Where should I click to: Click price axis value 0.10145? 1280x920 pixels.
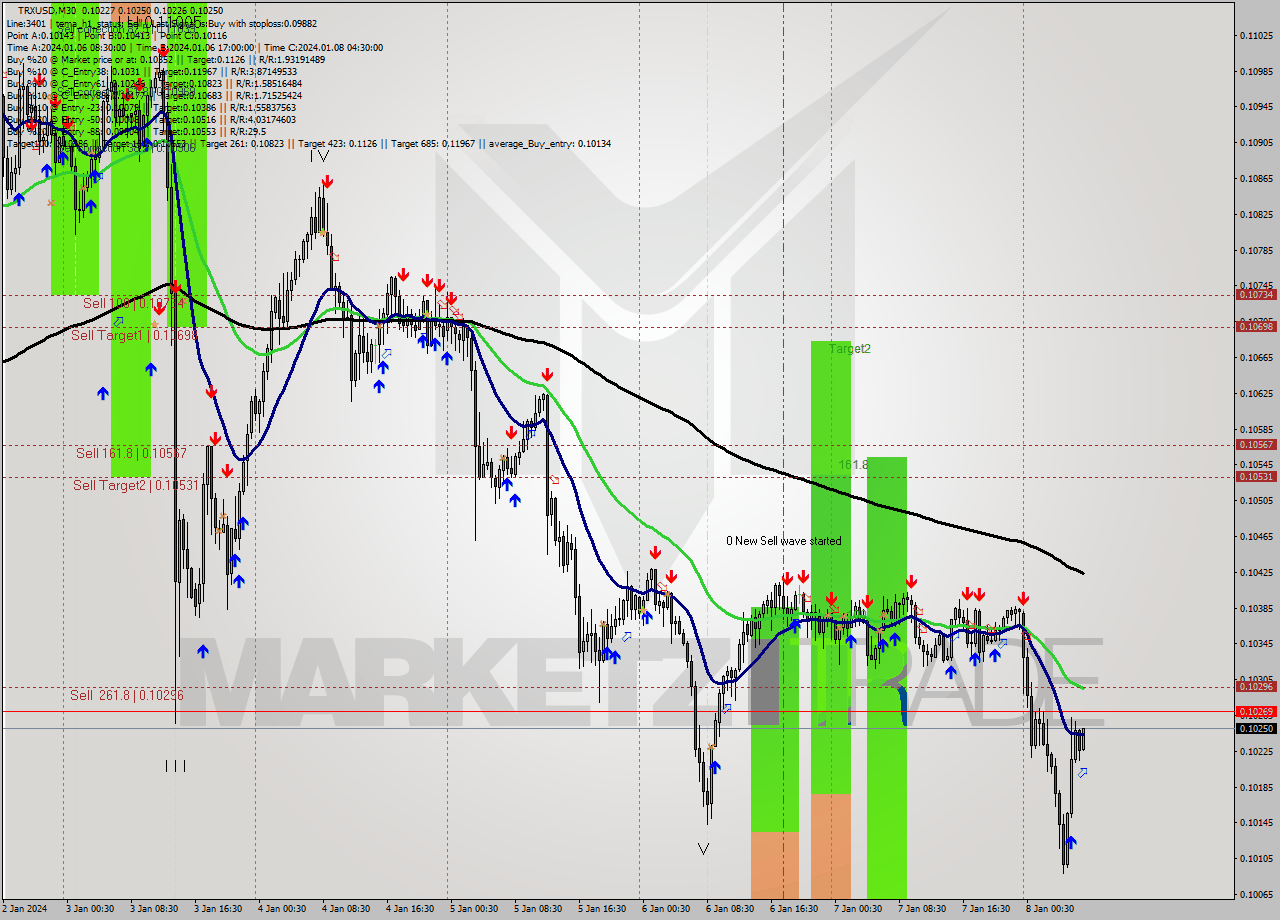[1256, 823]
